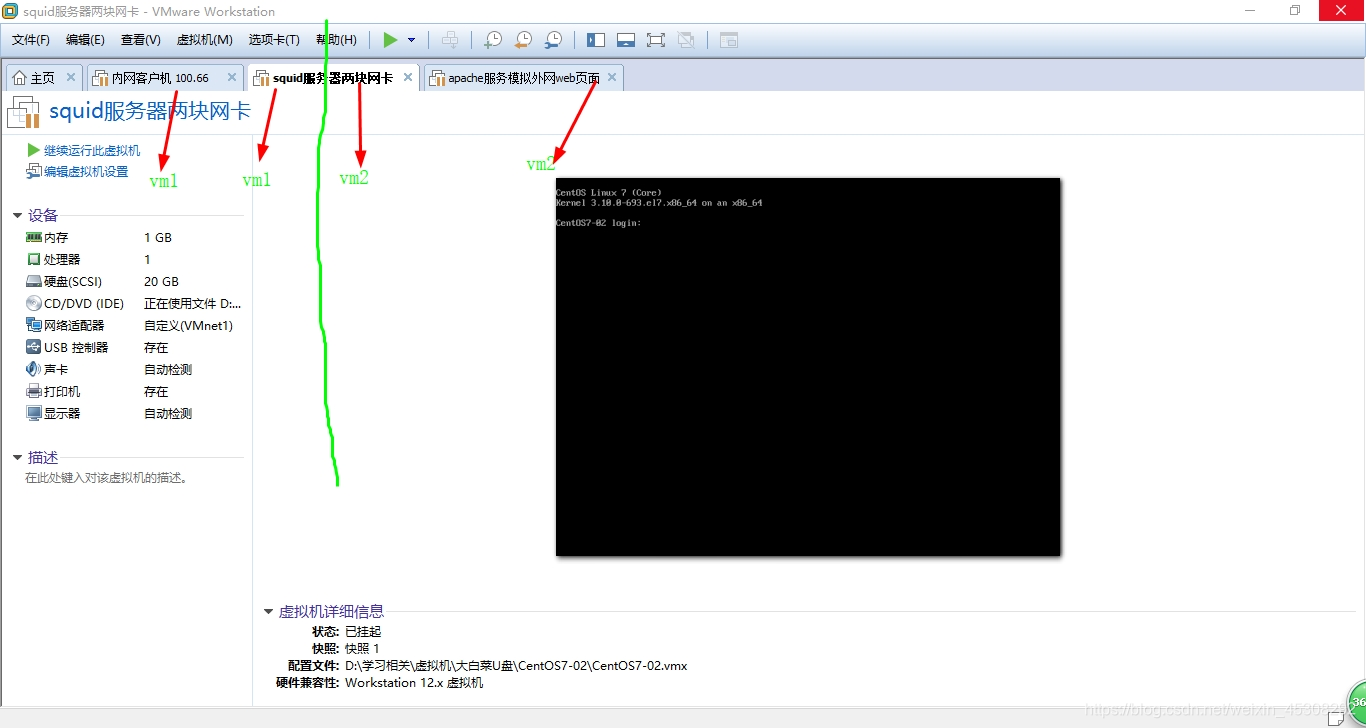Close the 内网客户机 100.66 tab
Viewport: 1366px width, 728px height.
(x=232, y=77)
